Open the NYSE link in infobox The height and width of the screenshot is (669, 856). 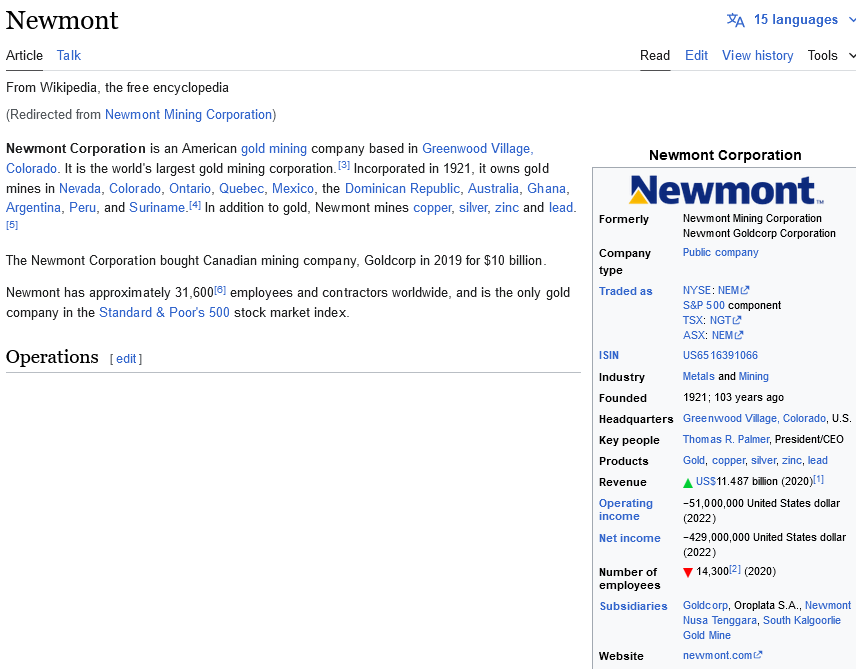(697, 290)
